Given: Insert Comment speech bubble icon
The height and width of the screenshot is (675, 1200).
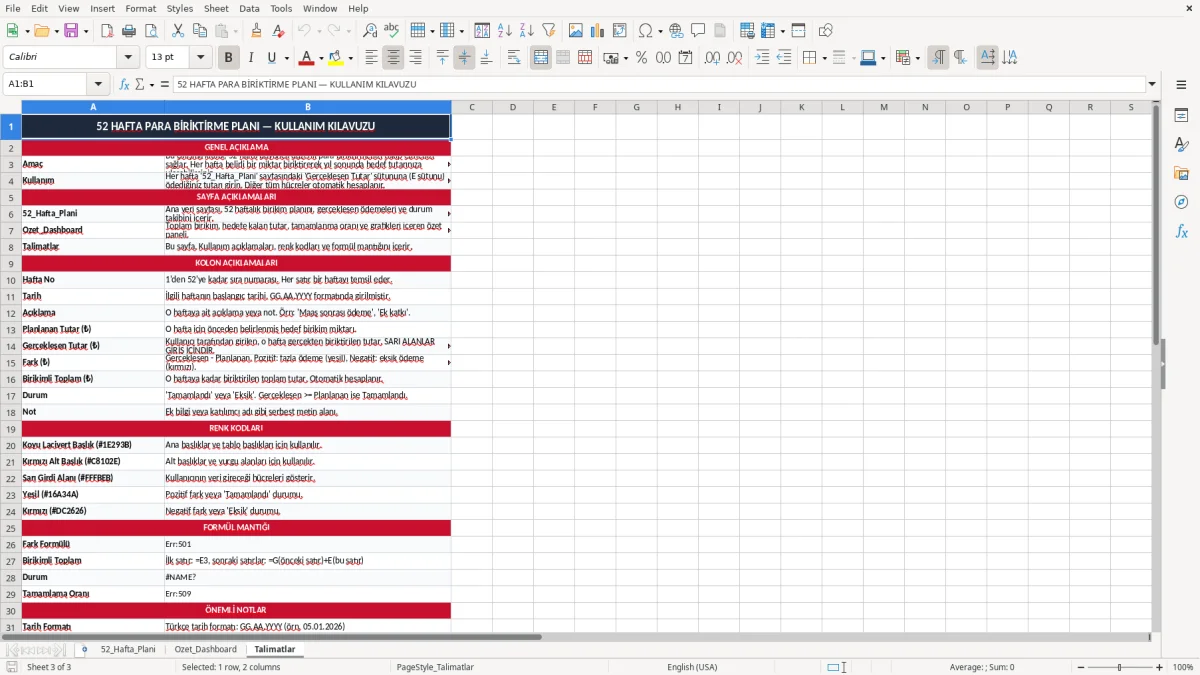Looking at the screenshot, I should [x=698, y=31].
